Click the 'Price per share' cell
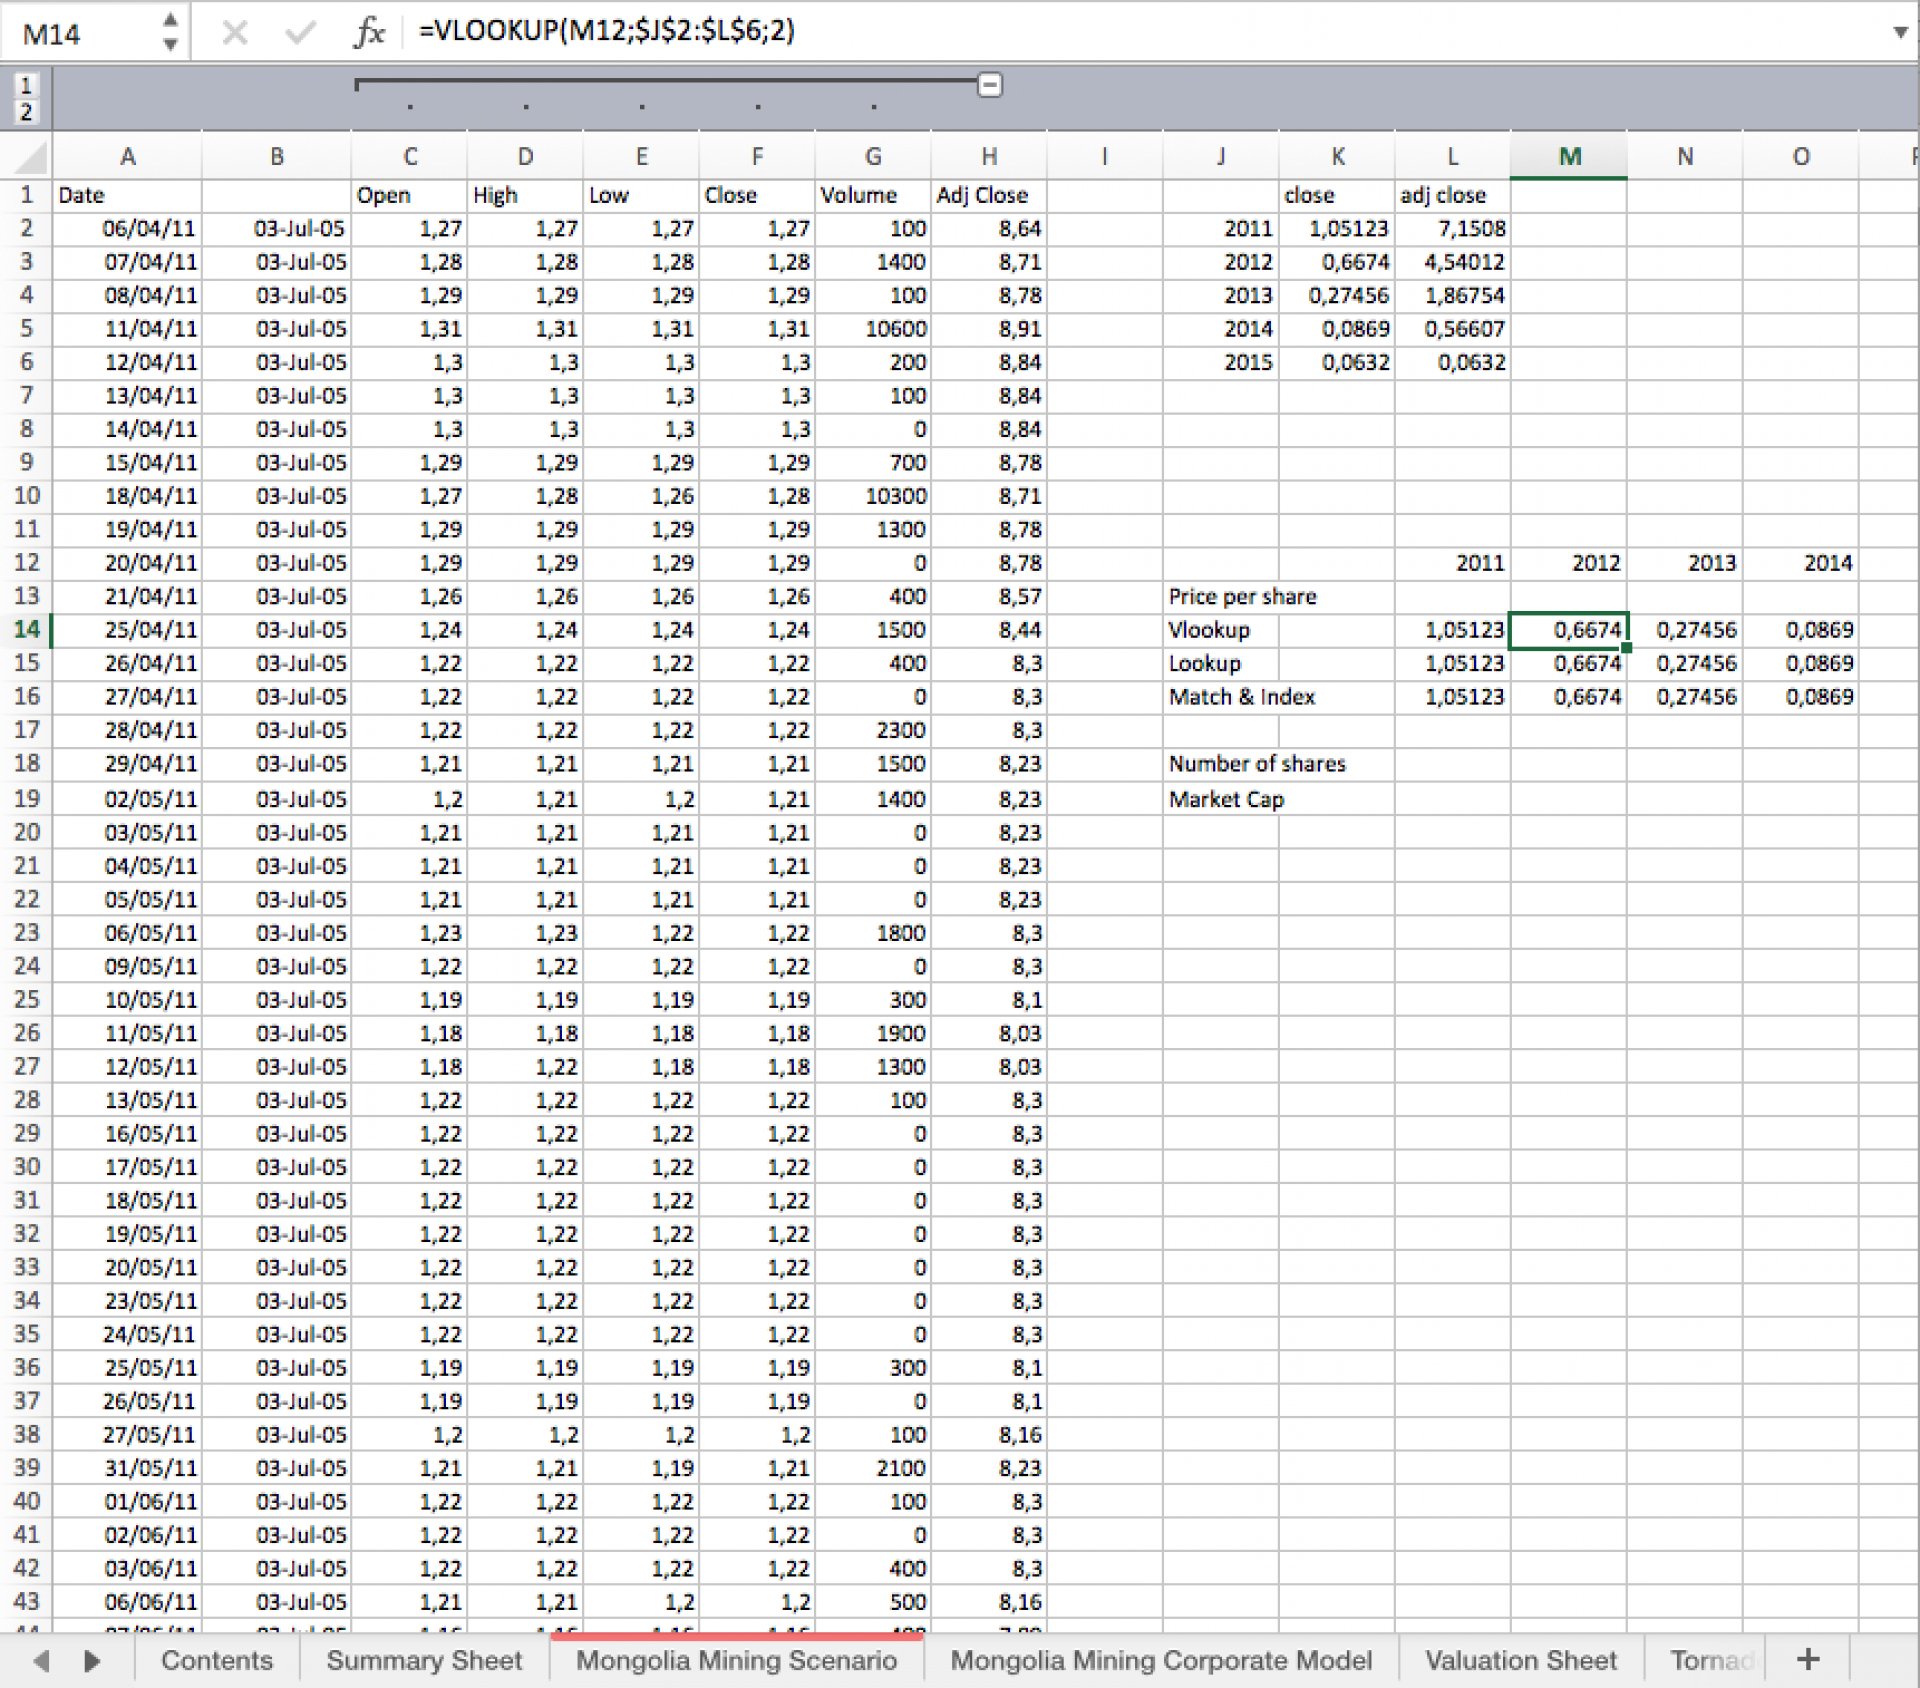This screenshot has width=1920, height=1688. pos(1242,597)
